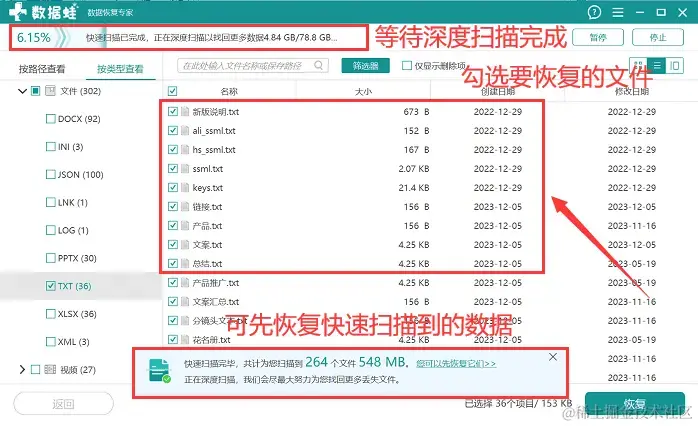
Task: Click the file icon of ali_ssml.txt
Action: coord(185,130)
